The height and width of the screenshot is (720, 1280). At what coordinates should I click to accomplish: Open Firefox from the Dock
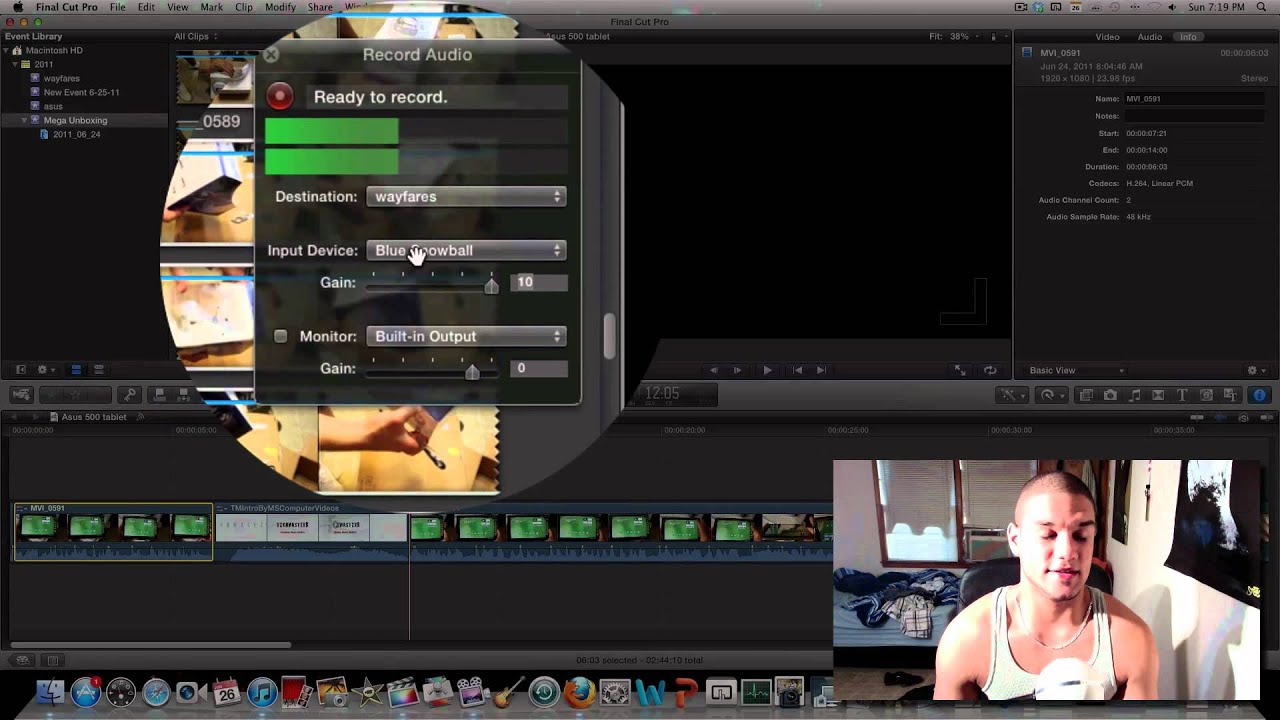tap(578, 692)
